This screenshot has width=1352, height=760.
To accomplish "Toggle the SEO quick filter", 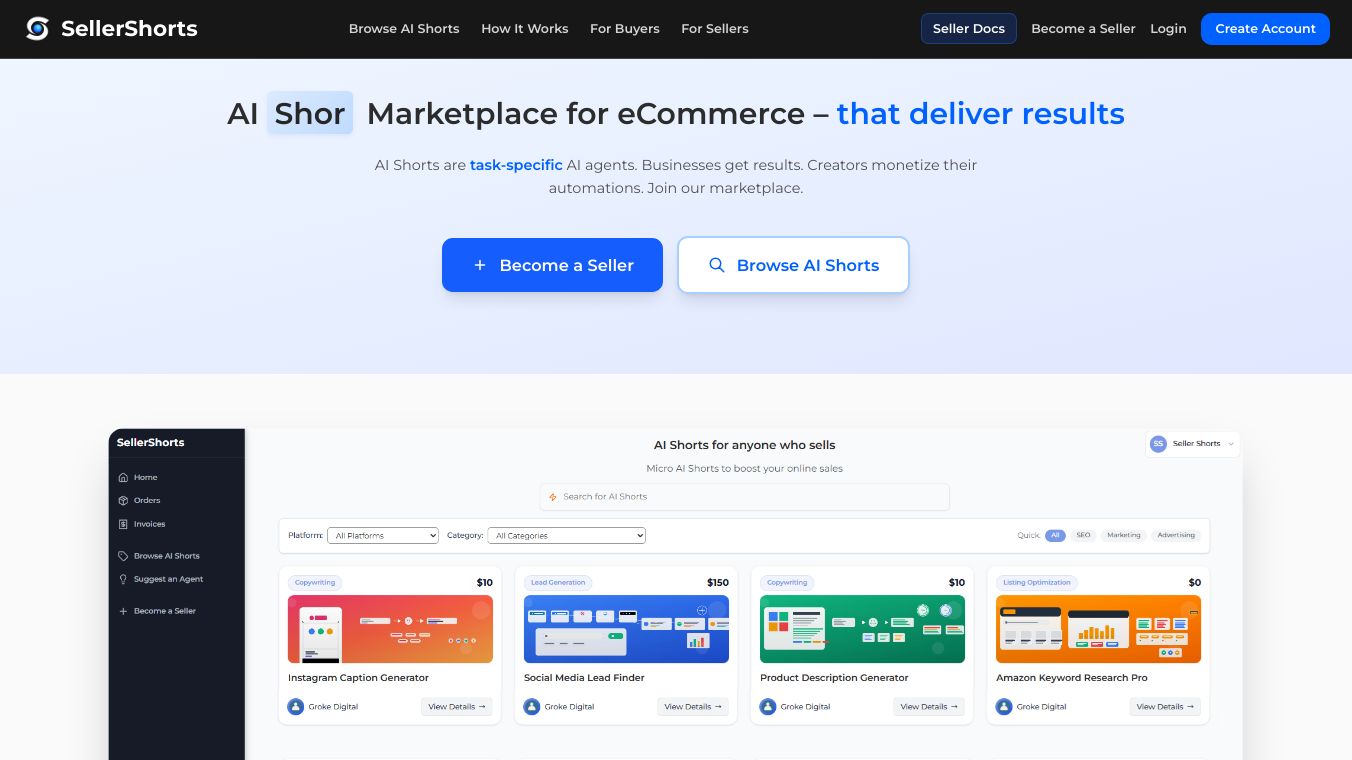I will pyautogui.click(x=1084, y=535).
